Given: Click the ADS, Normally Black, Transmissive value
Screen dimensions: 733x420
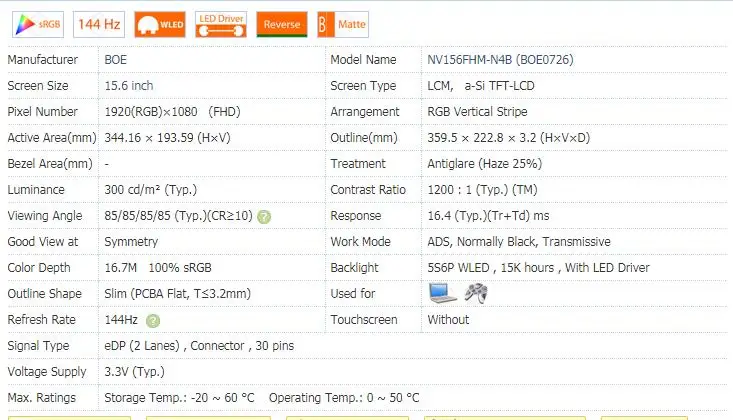Looking at the screenshot, I should pos(519,242).
